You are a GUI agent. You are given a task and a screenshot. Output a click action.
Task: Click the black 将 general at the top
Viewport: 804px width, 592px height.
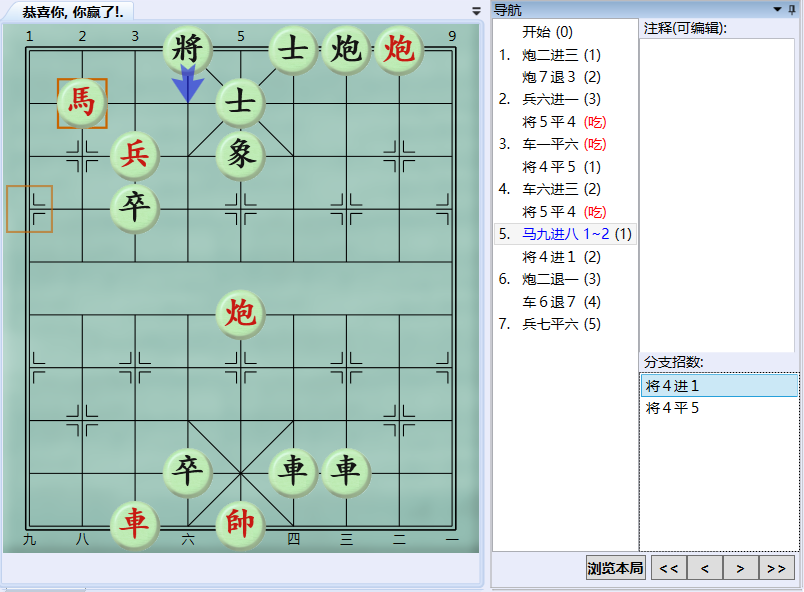pos(186,48)
